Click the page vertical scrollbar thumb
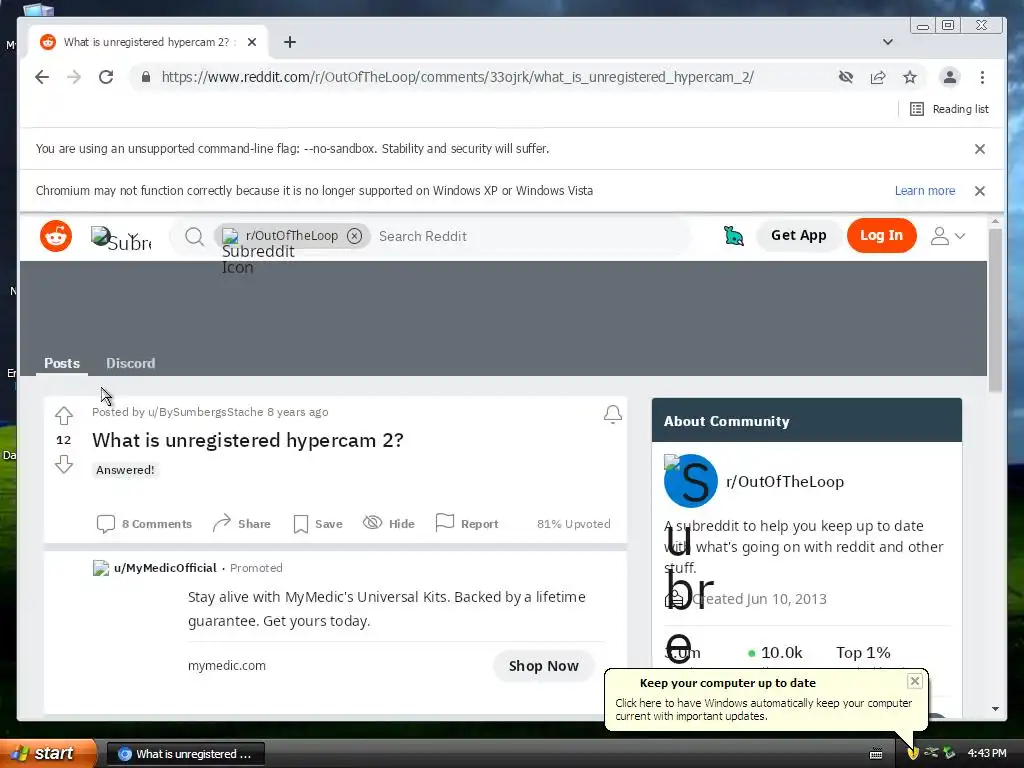The width and height of the screenshot is (1024, 768). pos(995,310)
